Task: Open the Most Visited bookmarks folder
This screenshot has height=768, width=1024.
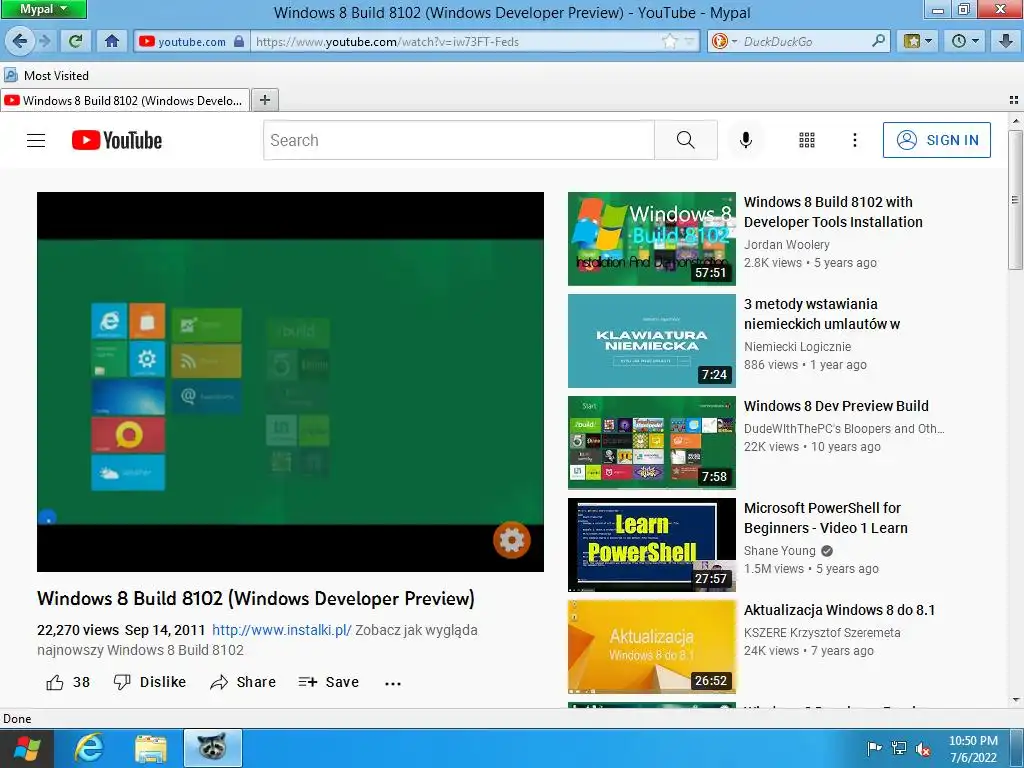Action: tap(47, 76)
